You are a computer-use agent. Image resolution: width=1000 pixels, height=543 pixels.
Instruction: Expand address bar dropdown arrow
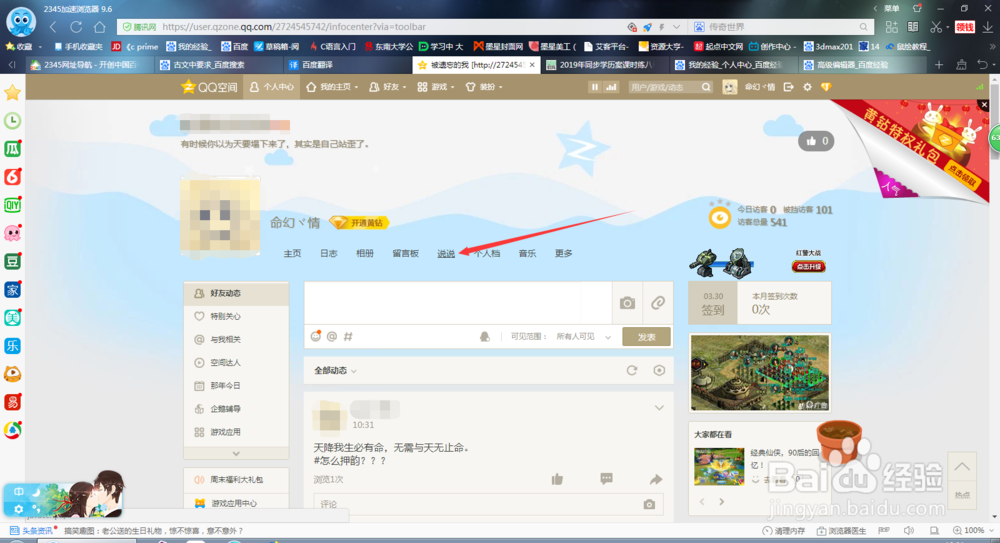pos(676,27)
